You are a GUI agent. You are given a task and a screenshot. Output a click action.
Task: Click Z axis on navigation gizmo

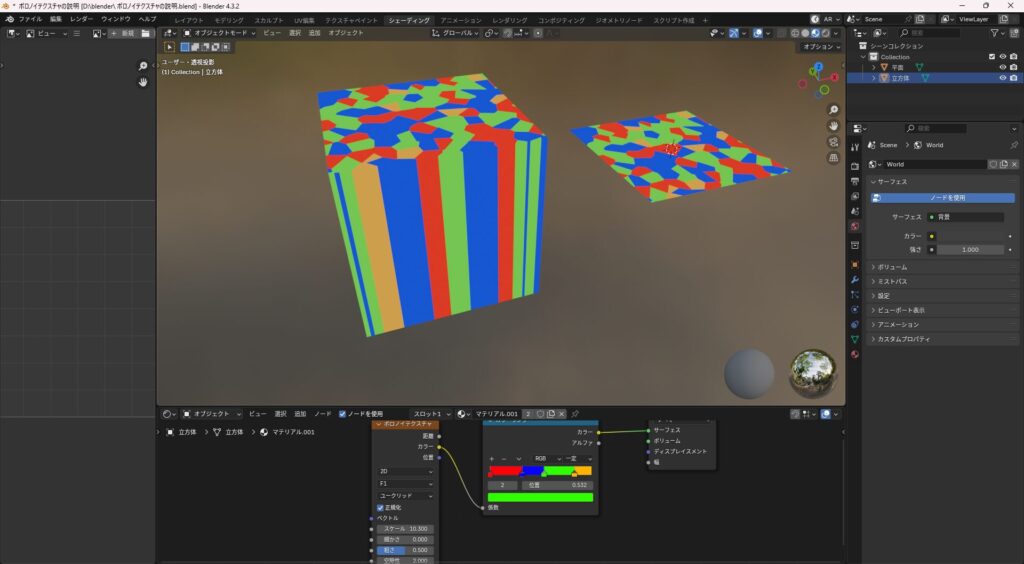coord(818,67)
